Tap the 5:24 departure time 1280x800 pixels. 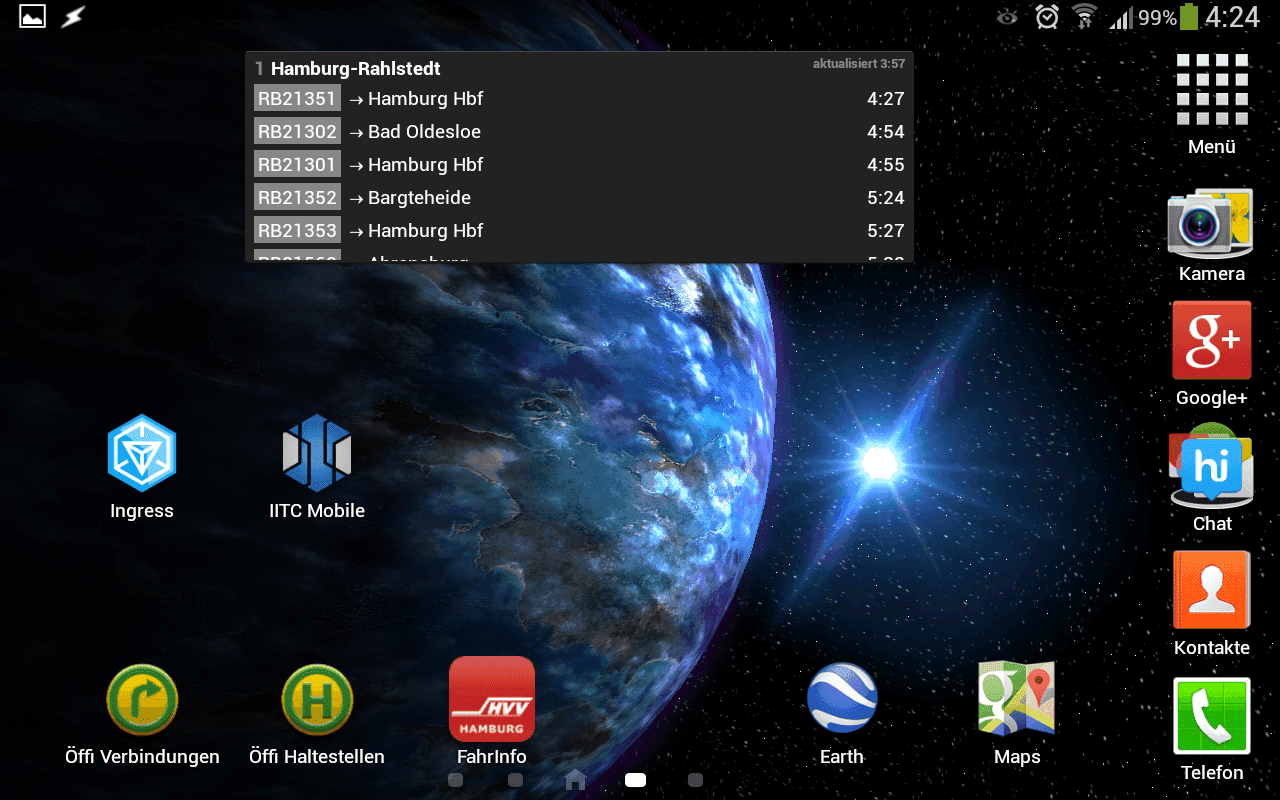pyautogui.click(x=886, y=198)
